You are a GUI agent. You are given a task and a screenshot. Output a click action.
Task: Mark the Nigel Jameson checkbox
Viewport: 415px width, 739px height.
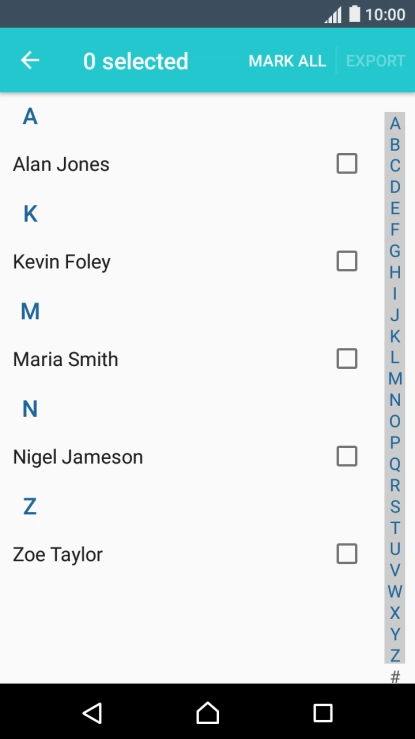(x=347, y=456)
